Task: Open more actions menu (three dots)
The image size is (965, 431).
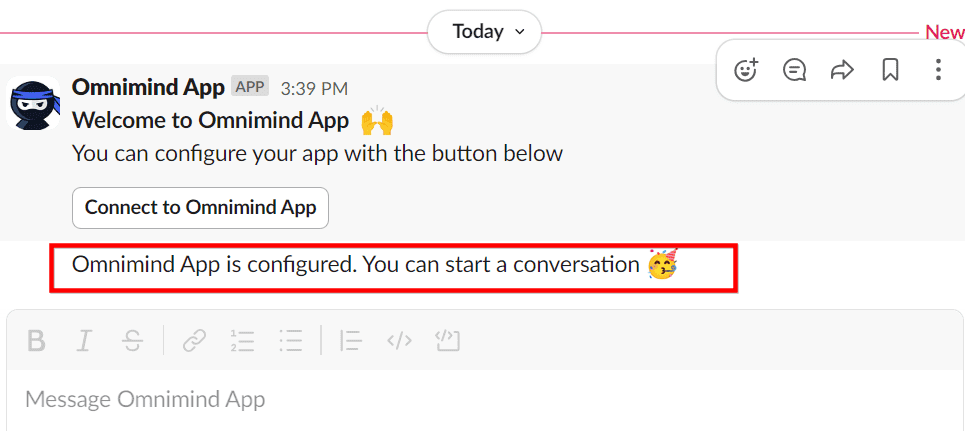Action: pyautogui.click(x=937, y=70)
